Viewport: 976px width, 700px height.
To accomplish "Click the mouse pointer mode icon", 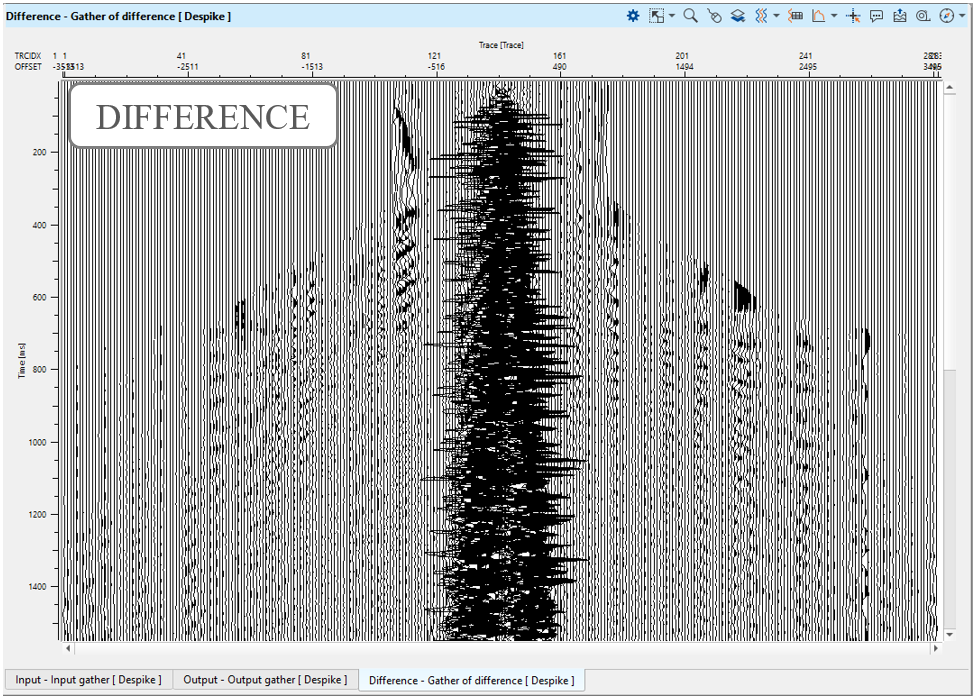I will (x=714, y=16).
